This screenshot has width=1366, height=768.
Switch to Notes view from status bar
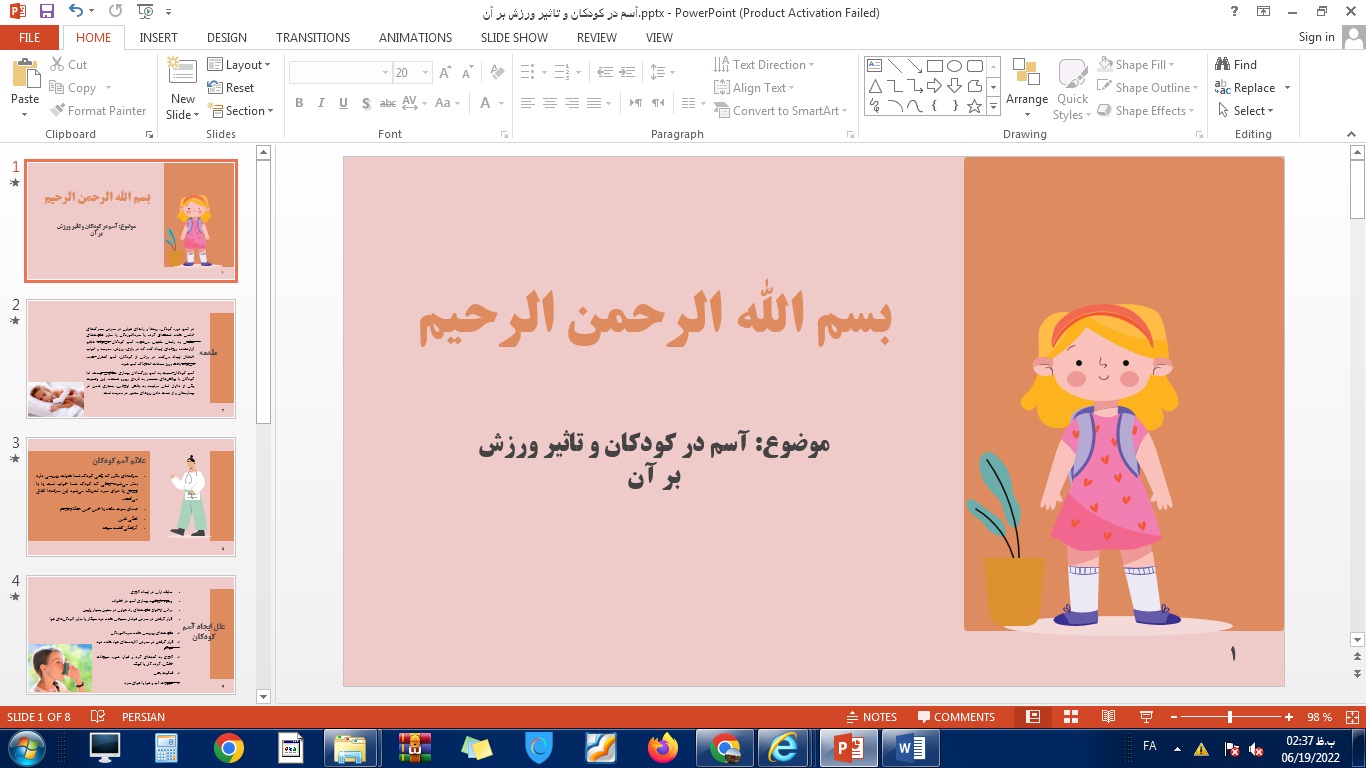point(872,716)
